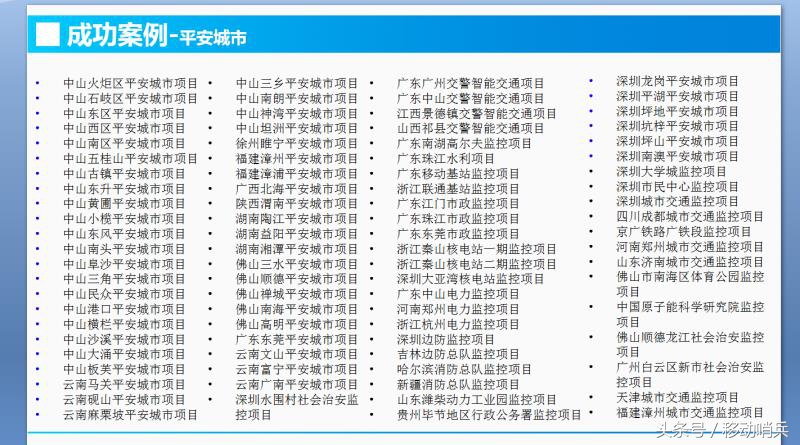
Task: Click 陕西渭南平安城市项目
Action: (x=297, y=204)
